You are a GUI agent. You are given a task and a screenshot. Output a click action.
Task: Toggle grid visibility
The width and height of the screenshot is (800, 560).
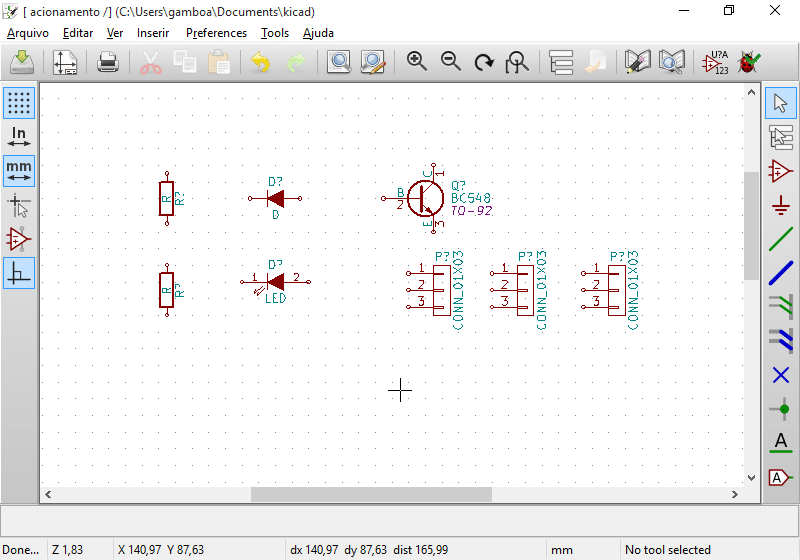coord(19,102)
